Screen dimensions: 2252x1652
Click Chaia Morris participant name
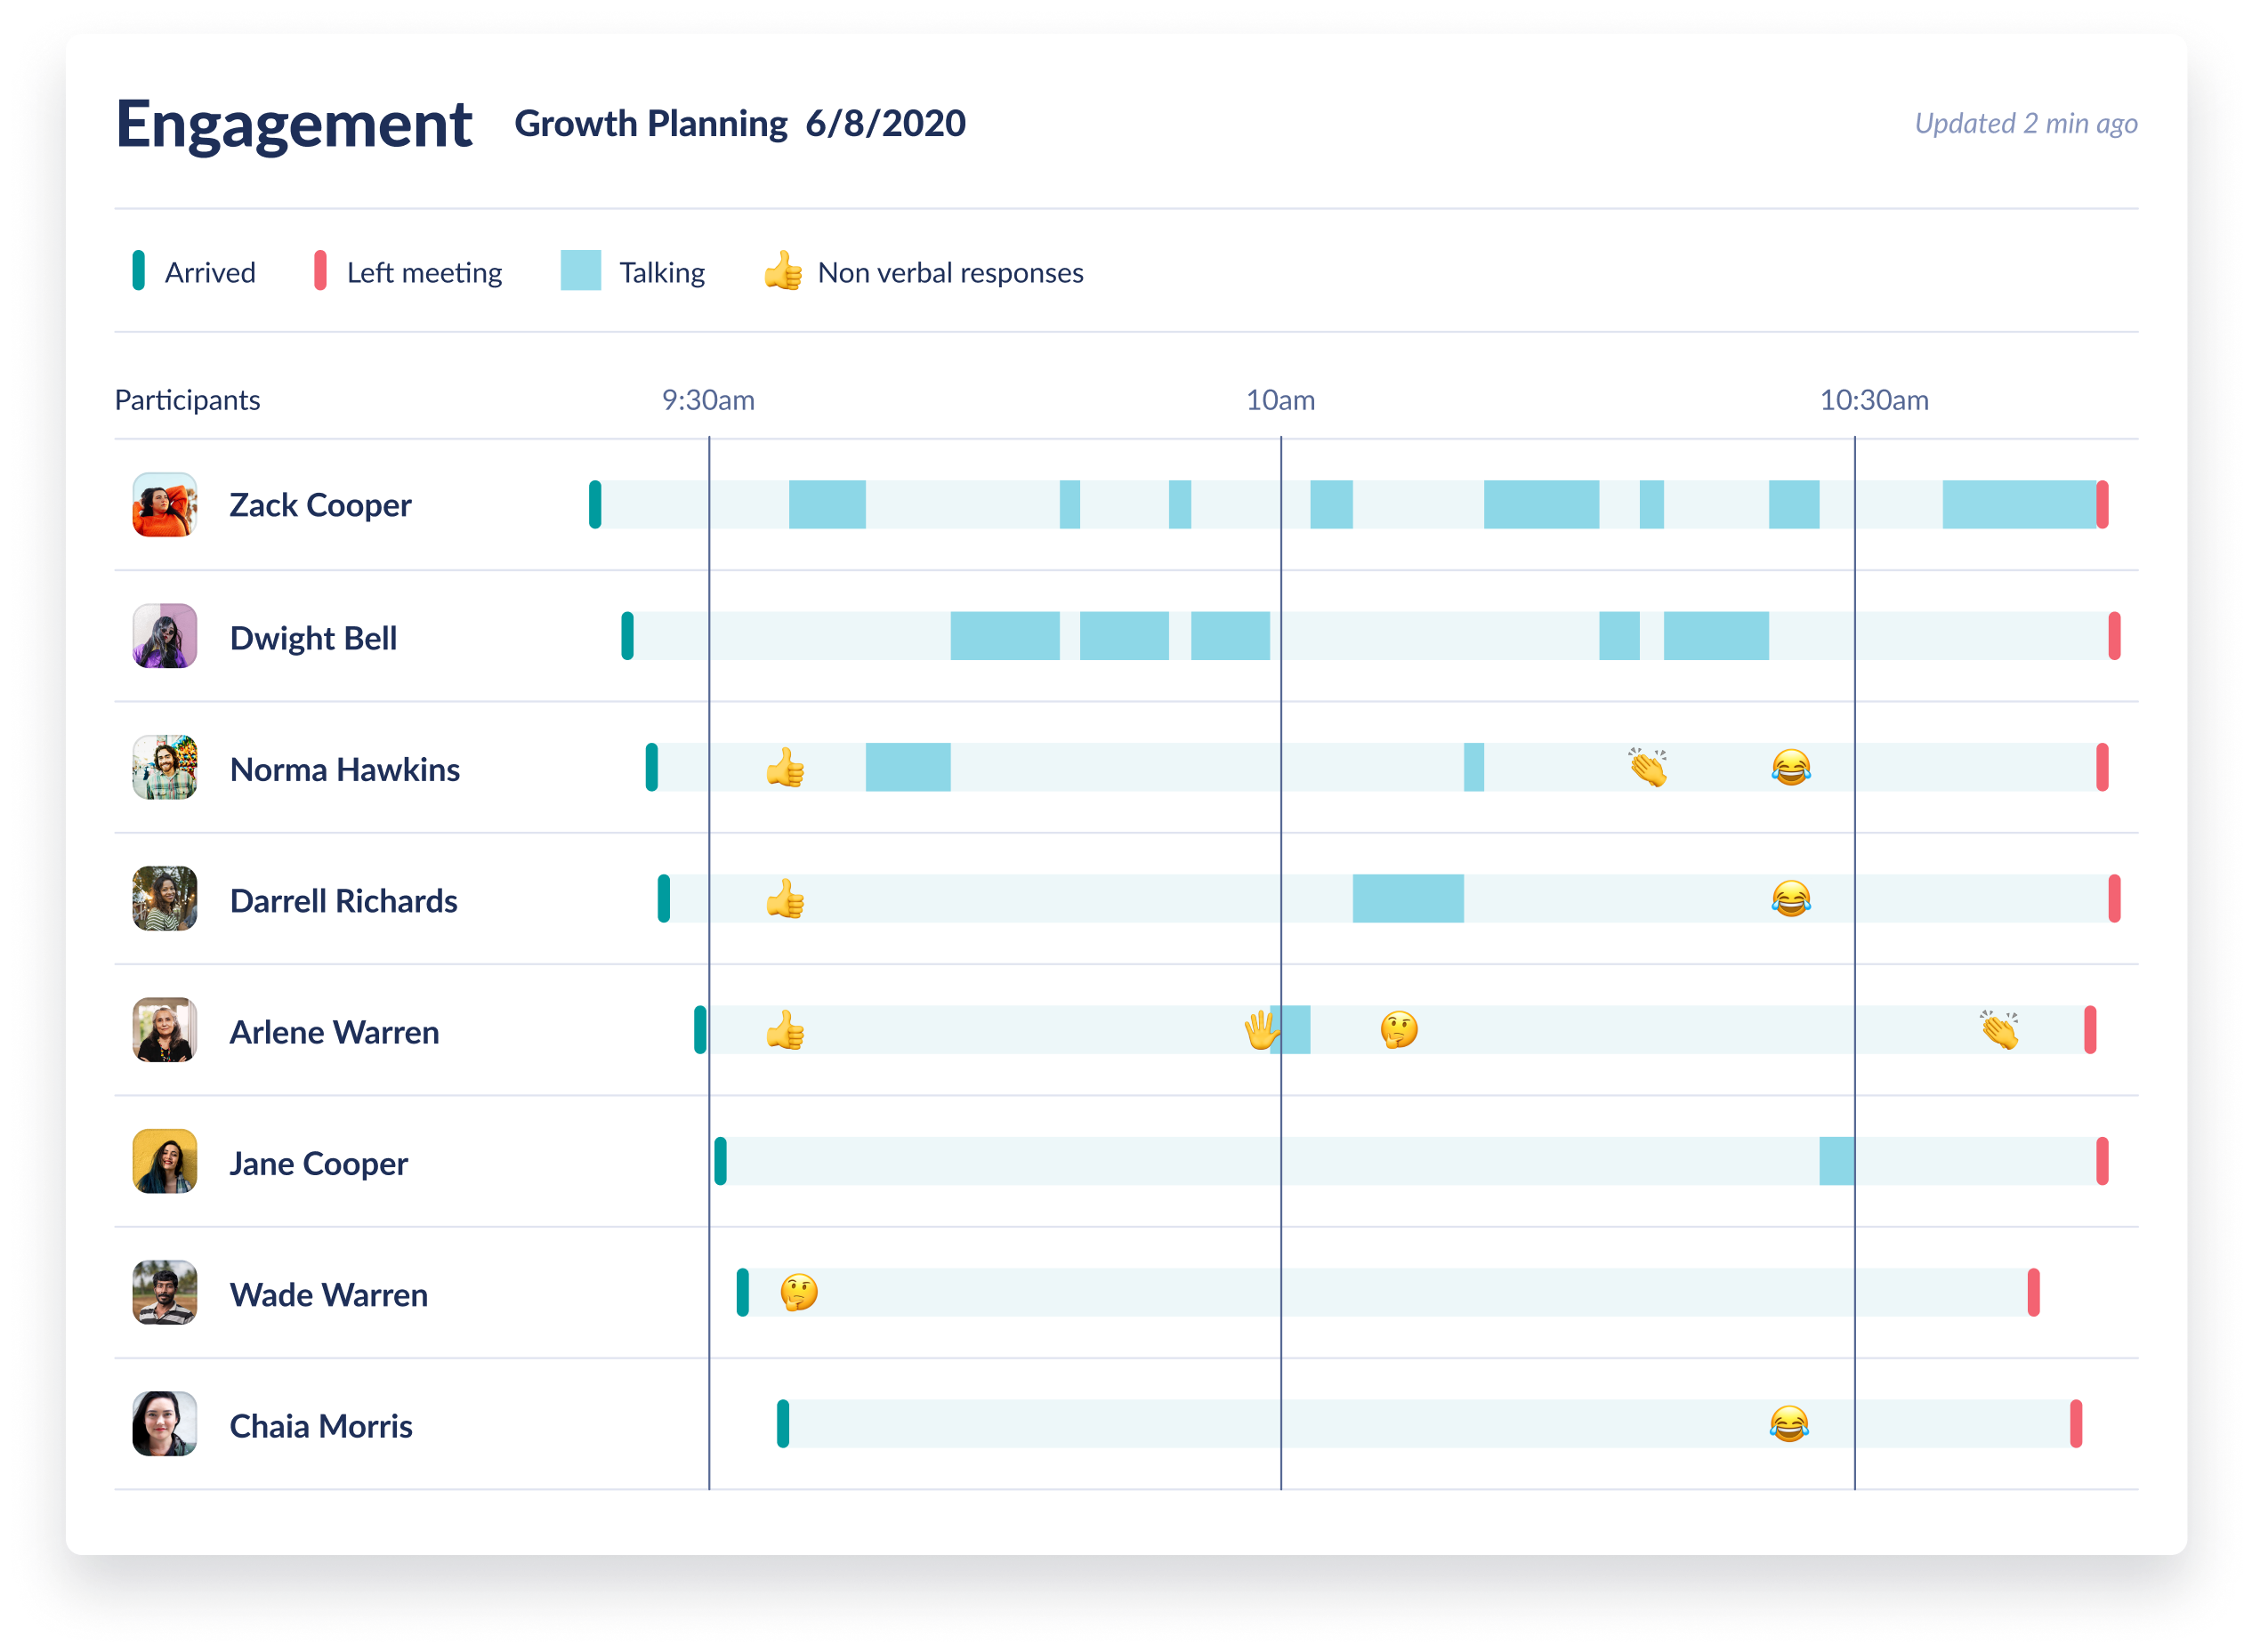pyautogui.click(x=320, y=1426)
